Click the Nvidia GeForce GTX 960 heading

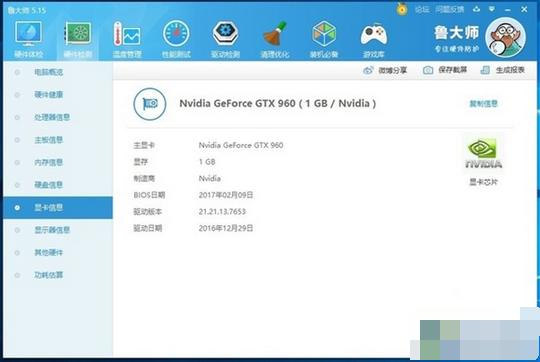pyautogui.click(x=278, y=103)
